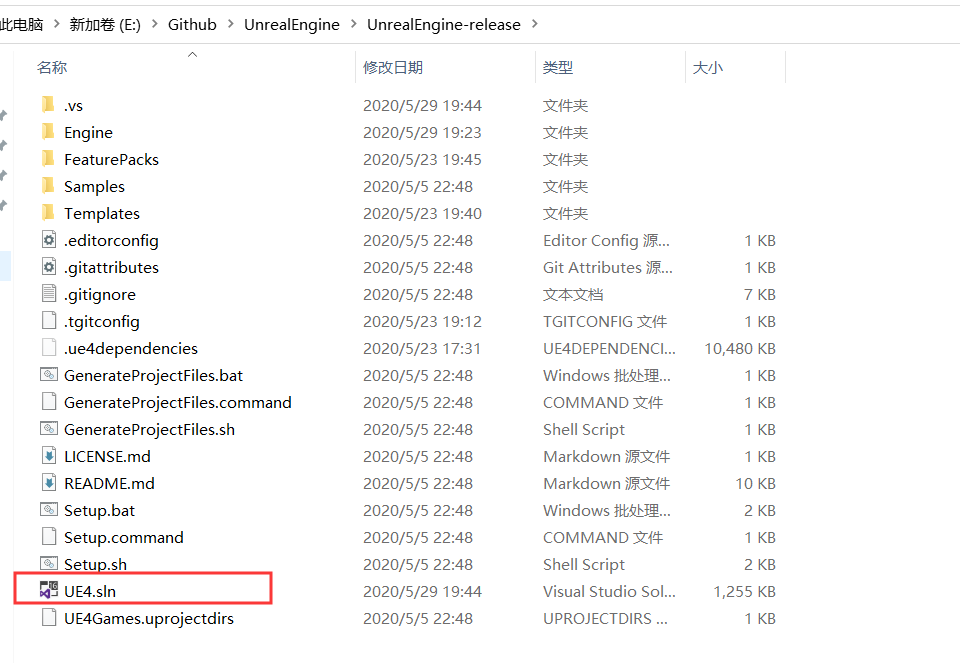Screen dimensions: 960x663
Task: Click the .ue4dependencies file icon
Action: point(49,347)
